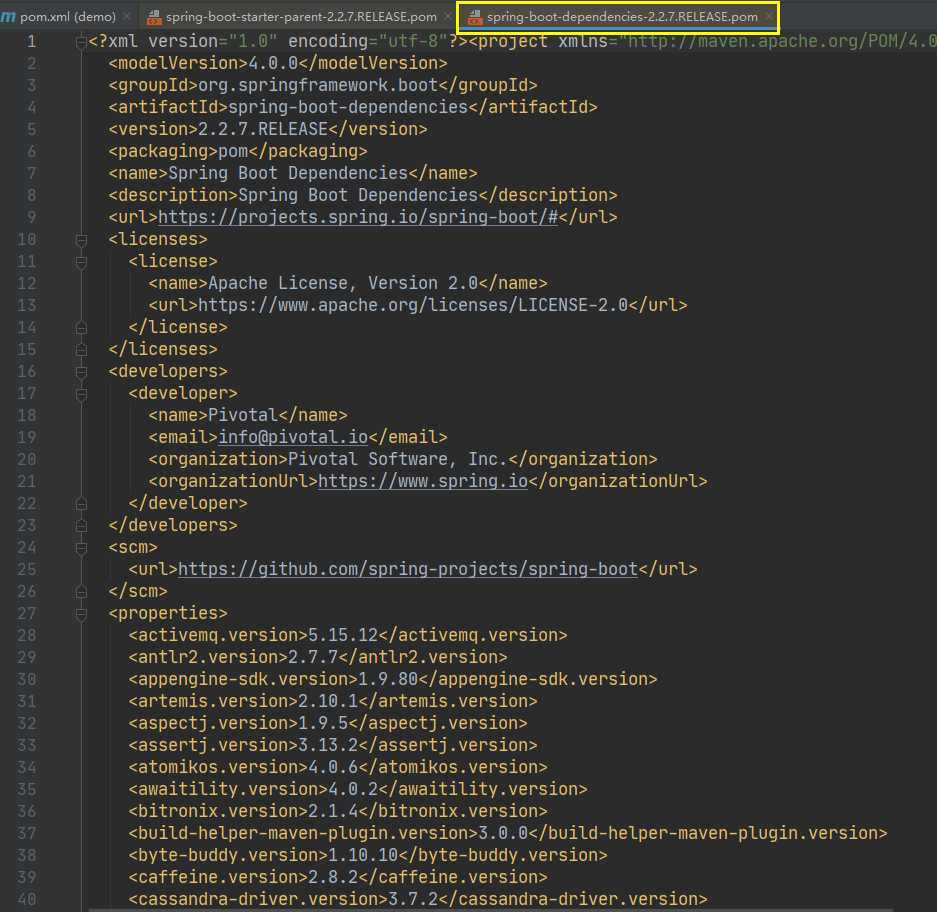Click the packaging pom value

click(232, 151)
